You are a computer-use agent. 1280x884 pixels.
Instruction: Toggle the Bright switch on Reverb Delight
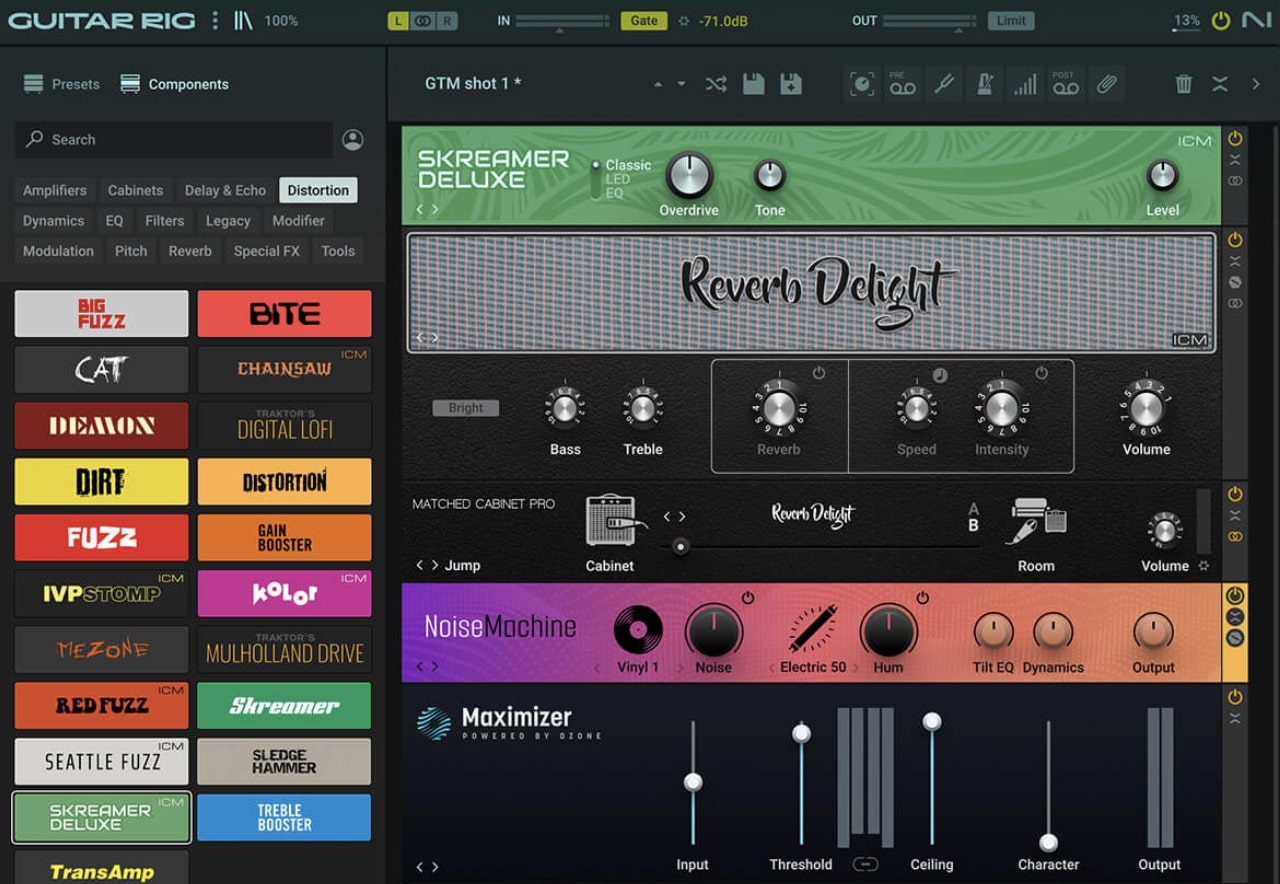tap(466, 408)
